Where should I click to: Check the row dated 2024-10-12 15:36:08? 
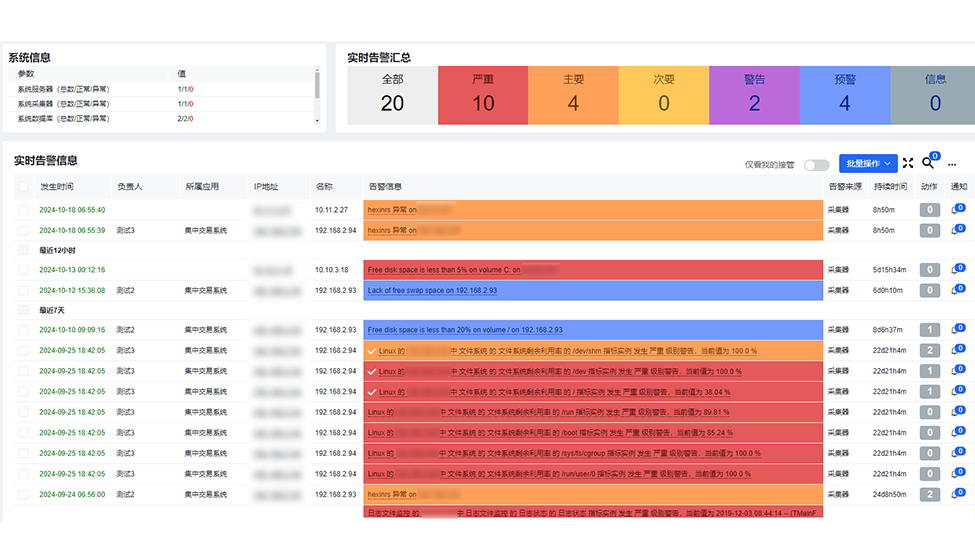(24, 290)
